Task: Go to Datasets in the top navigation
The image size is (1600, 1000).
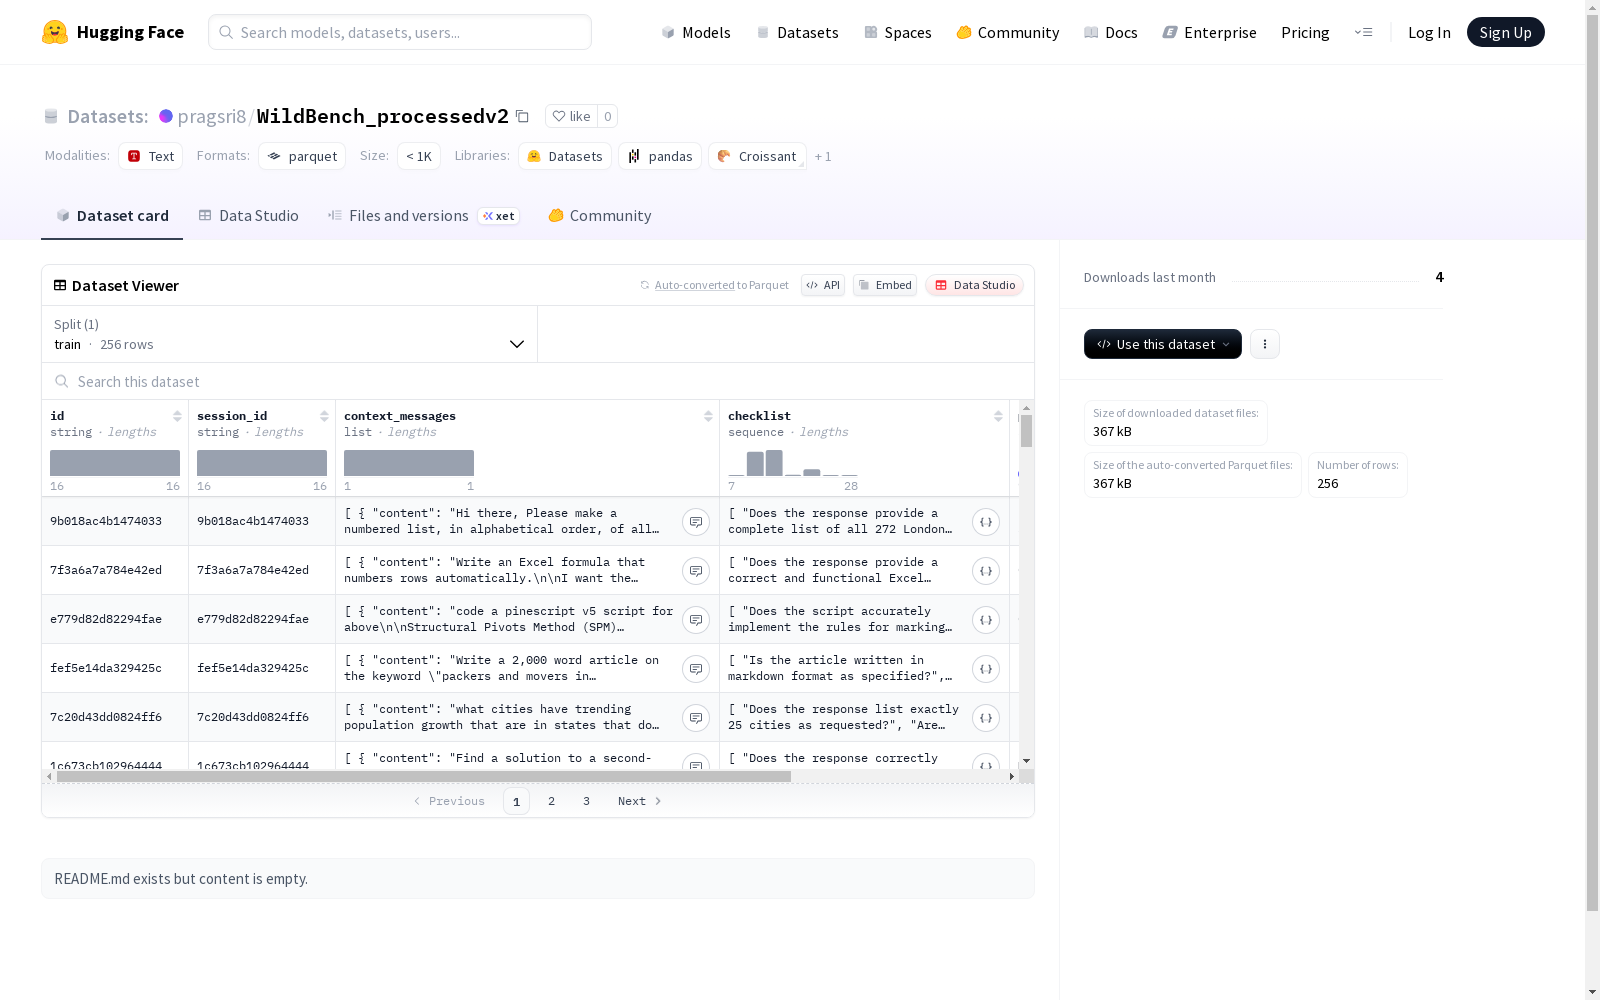Action: (797, 32)
